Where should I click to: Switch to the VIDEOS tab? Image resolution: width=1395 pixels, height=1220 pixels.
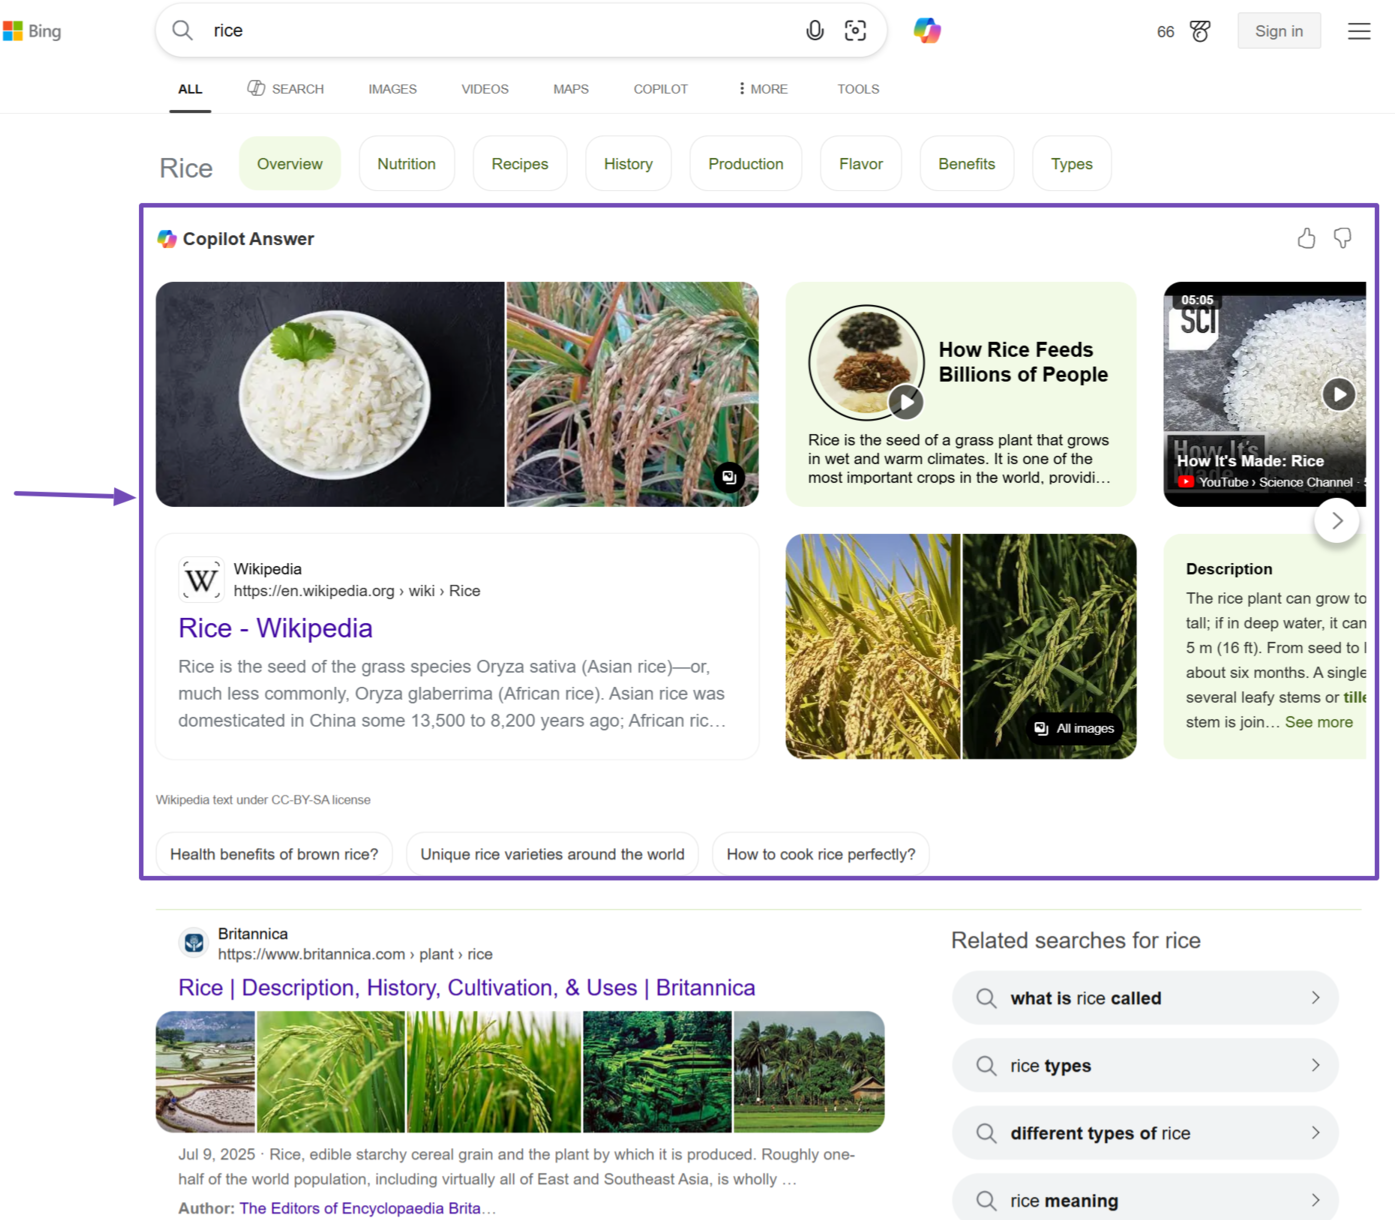pos(485,89)
